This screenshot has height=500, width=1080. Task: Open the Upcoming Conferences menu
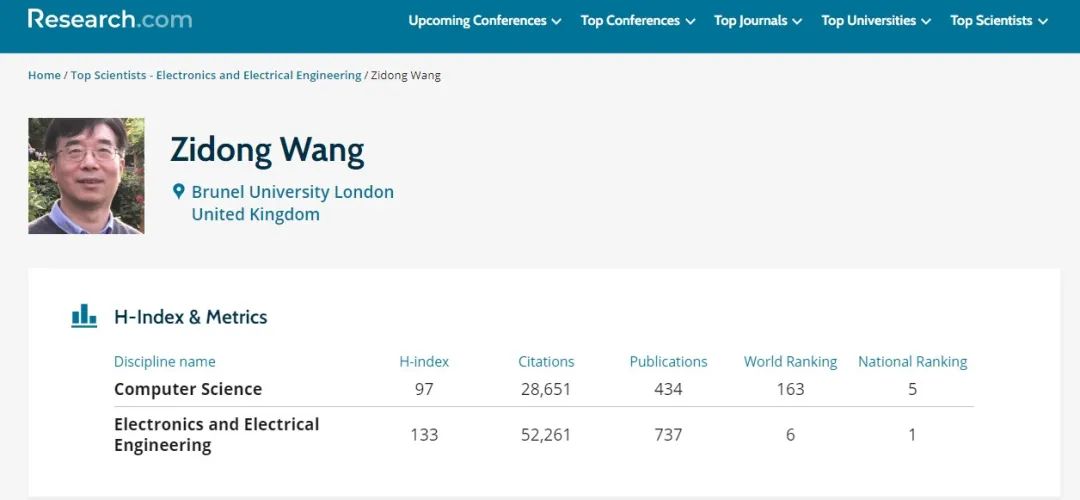click(485, 21)
